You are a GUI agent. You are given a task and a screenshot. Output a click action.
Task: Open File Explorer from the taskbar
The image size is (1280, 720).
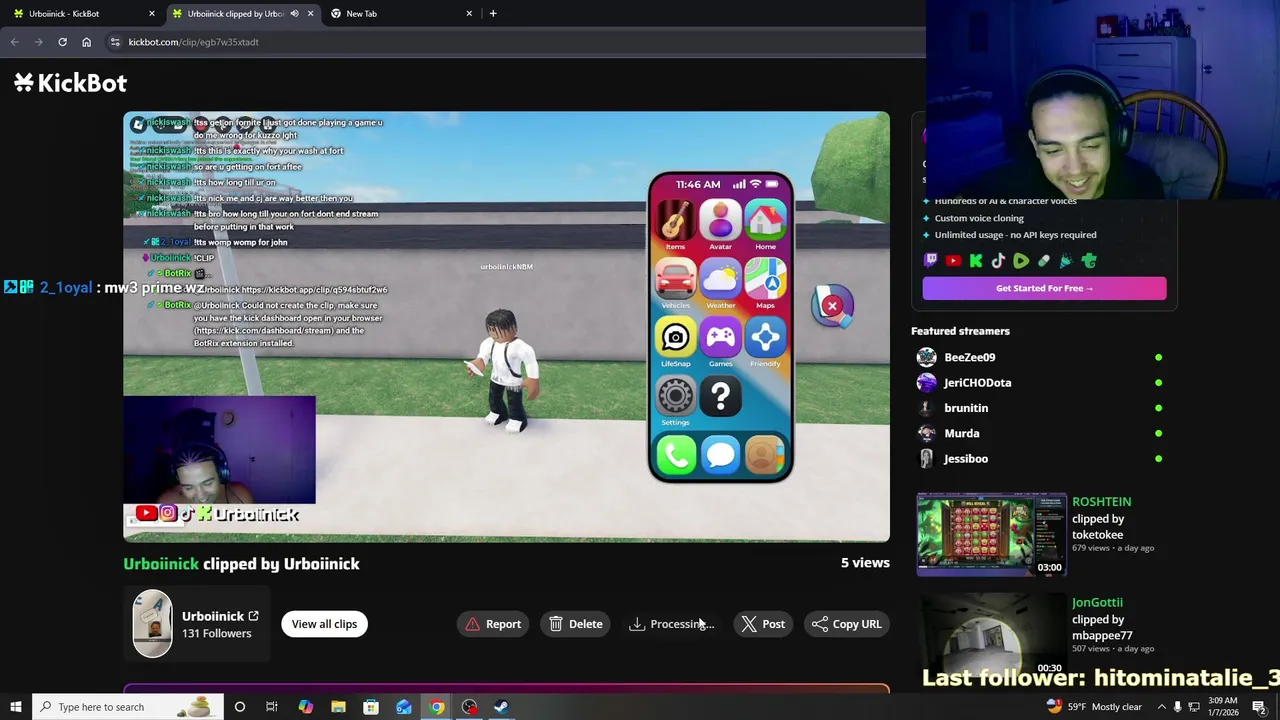[338, 707]
